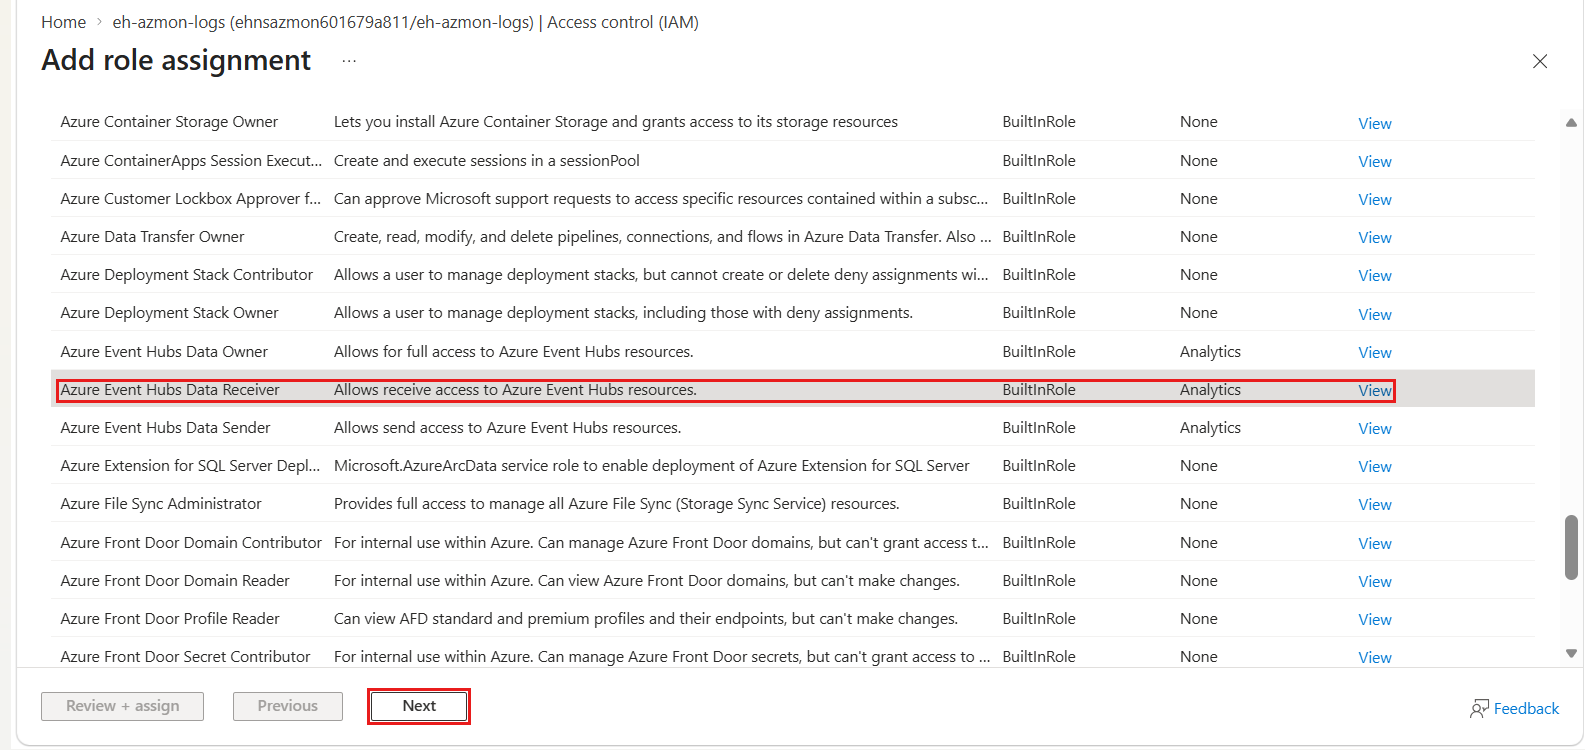Select the Azure File Sync Administrator role name
The image size is (1585, 750).
[161, 503]
